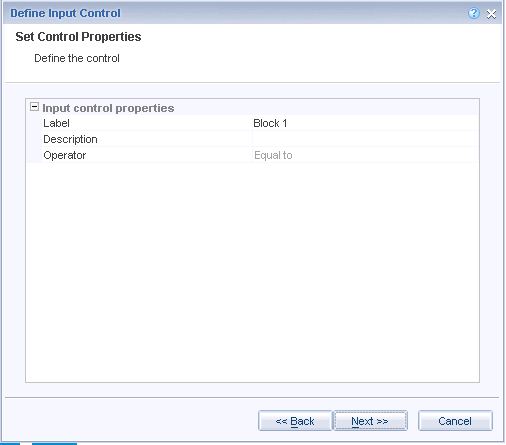Click the Next >> button
Screen dimensions: 506x445
point(370,421)
